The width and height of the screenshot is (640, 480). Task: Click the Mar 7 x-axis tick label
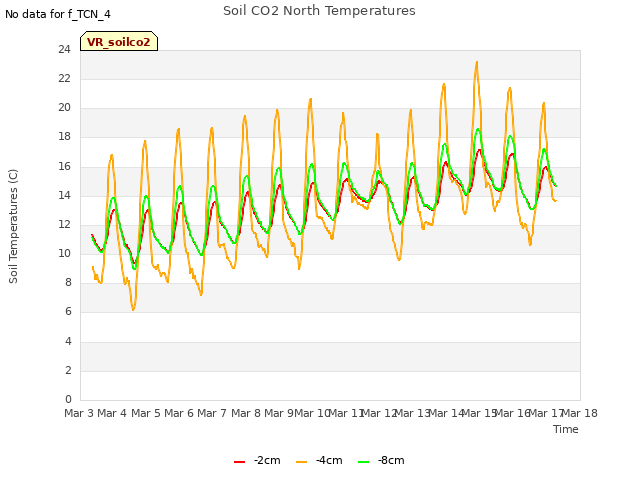212,413
